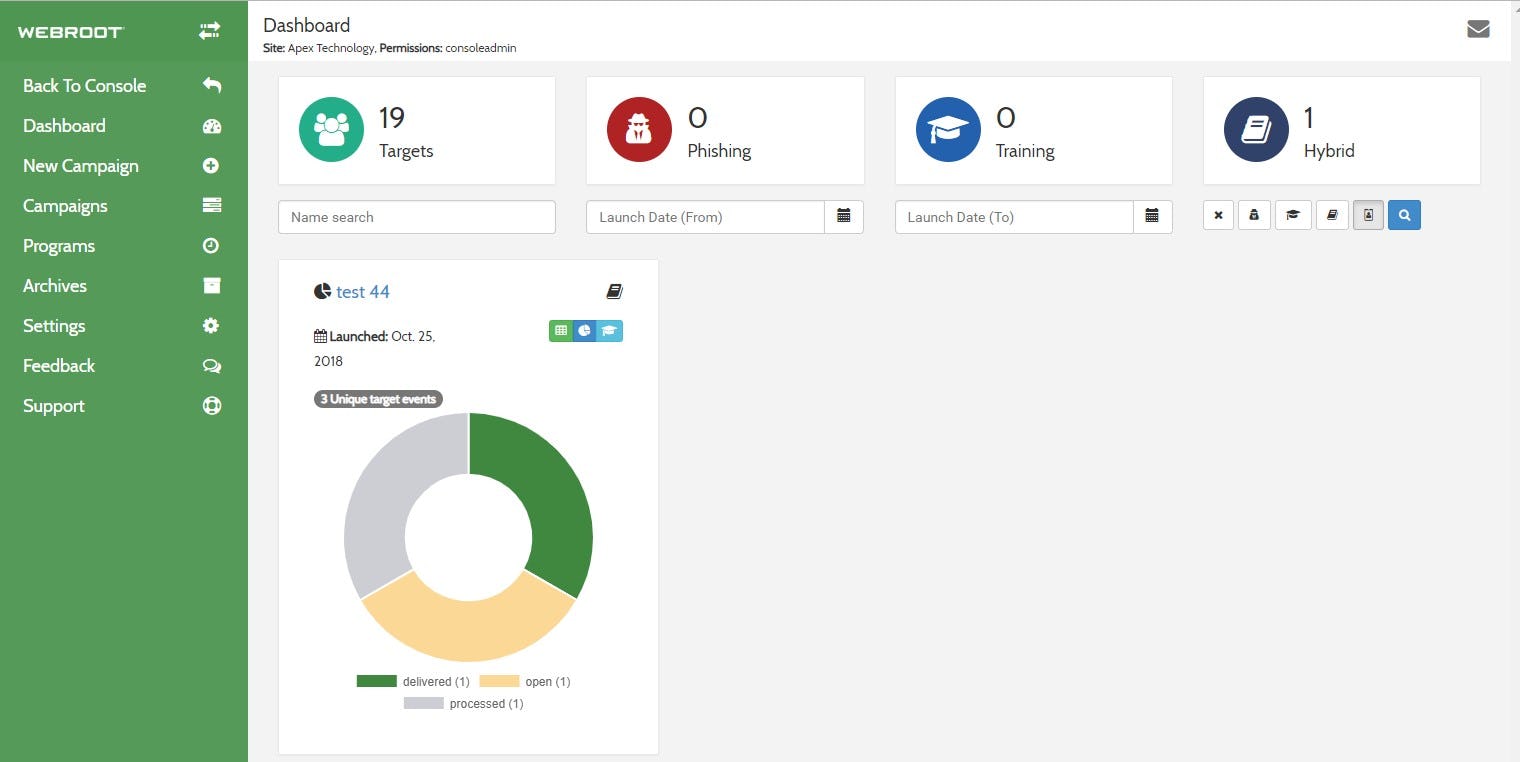The width and height of the screenshot is (1520, 762).
Task: Expand the test 44 hybrid book details icon
Action: tap(615, 291)
